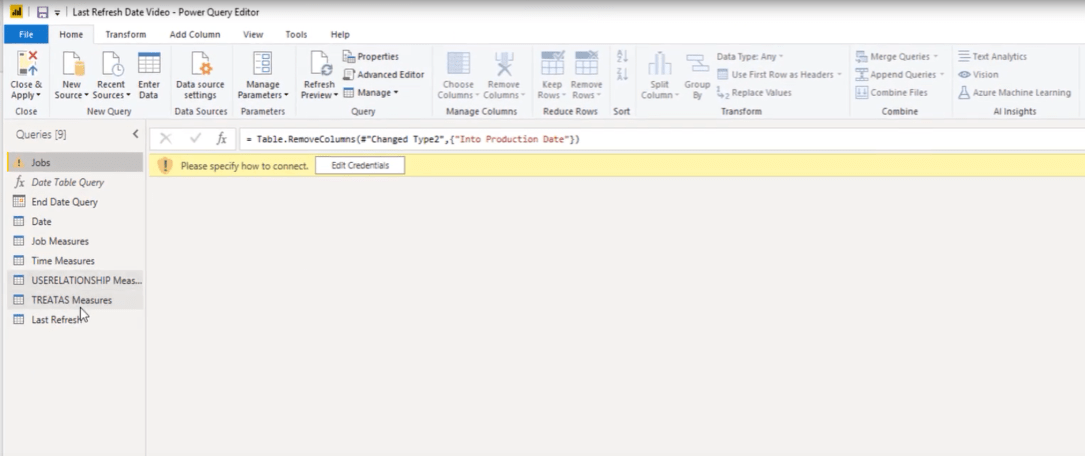Click the New Source icon

click(x=73, y=64)
